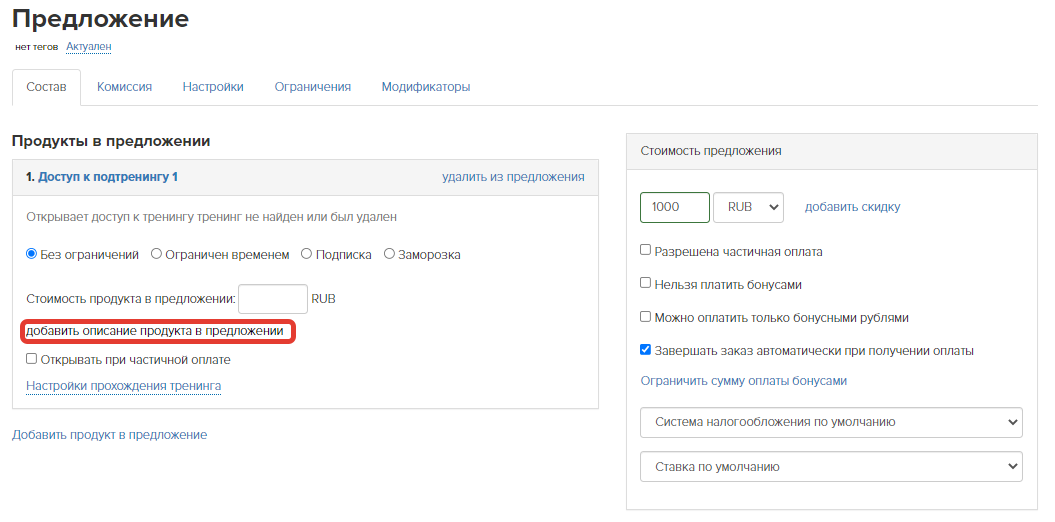Screen dimensions: 1055x522
Task: Open the RUB currency dropdown
Action: (748, 207)
